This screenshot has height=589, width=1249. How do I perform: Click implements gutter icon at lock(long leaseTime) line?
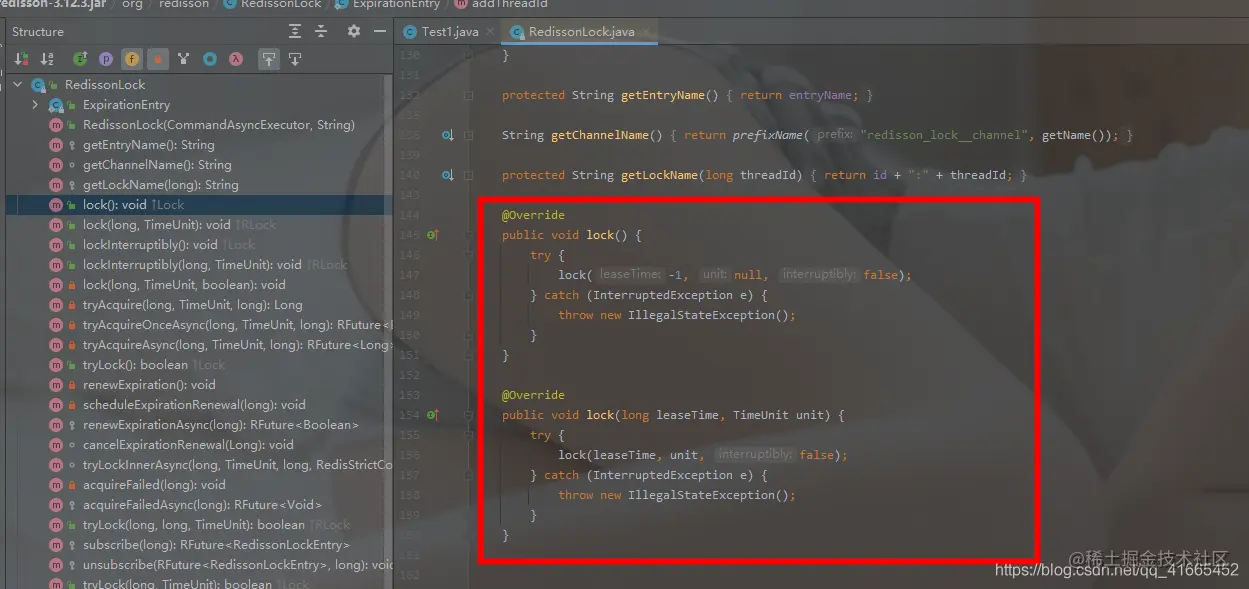tap(433, 415)
